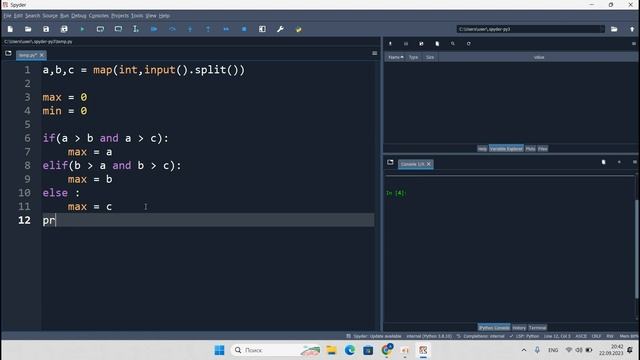Screen dimensions: 640x360
Task: Open the Projects menu
Action: tap(120, 16)
